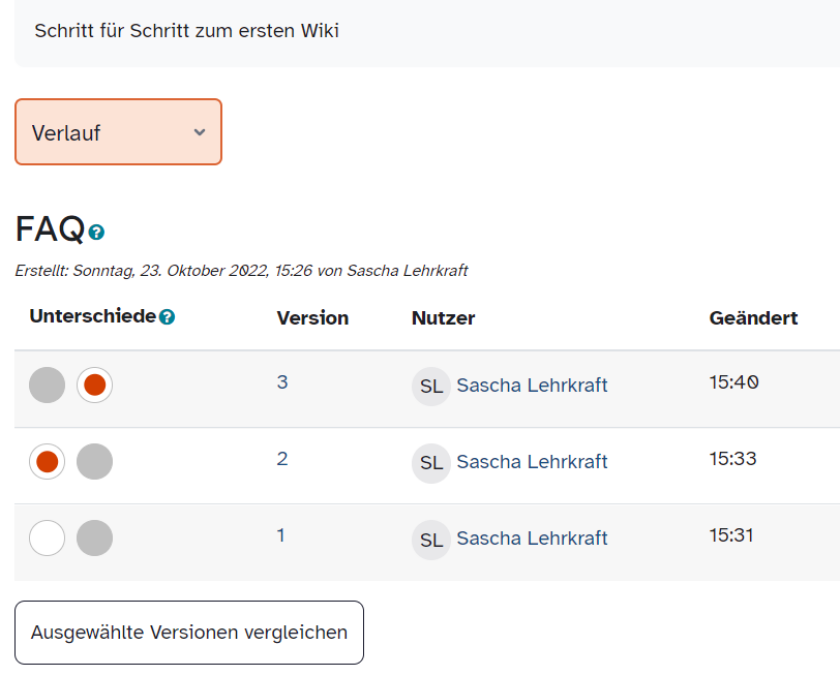The image size is (840, 676).
Task: Click the SL avatar for version 1
Action: (431, 539)
